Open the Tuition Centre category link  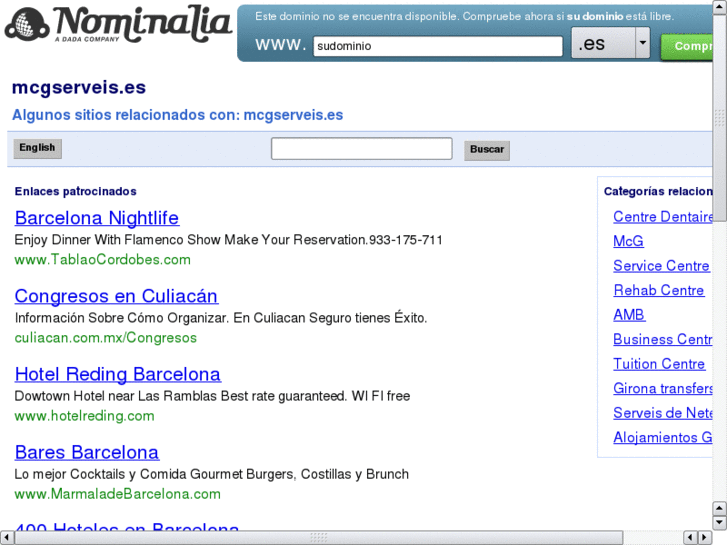(x=659, y=364)
